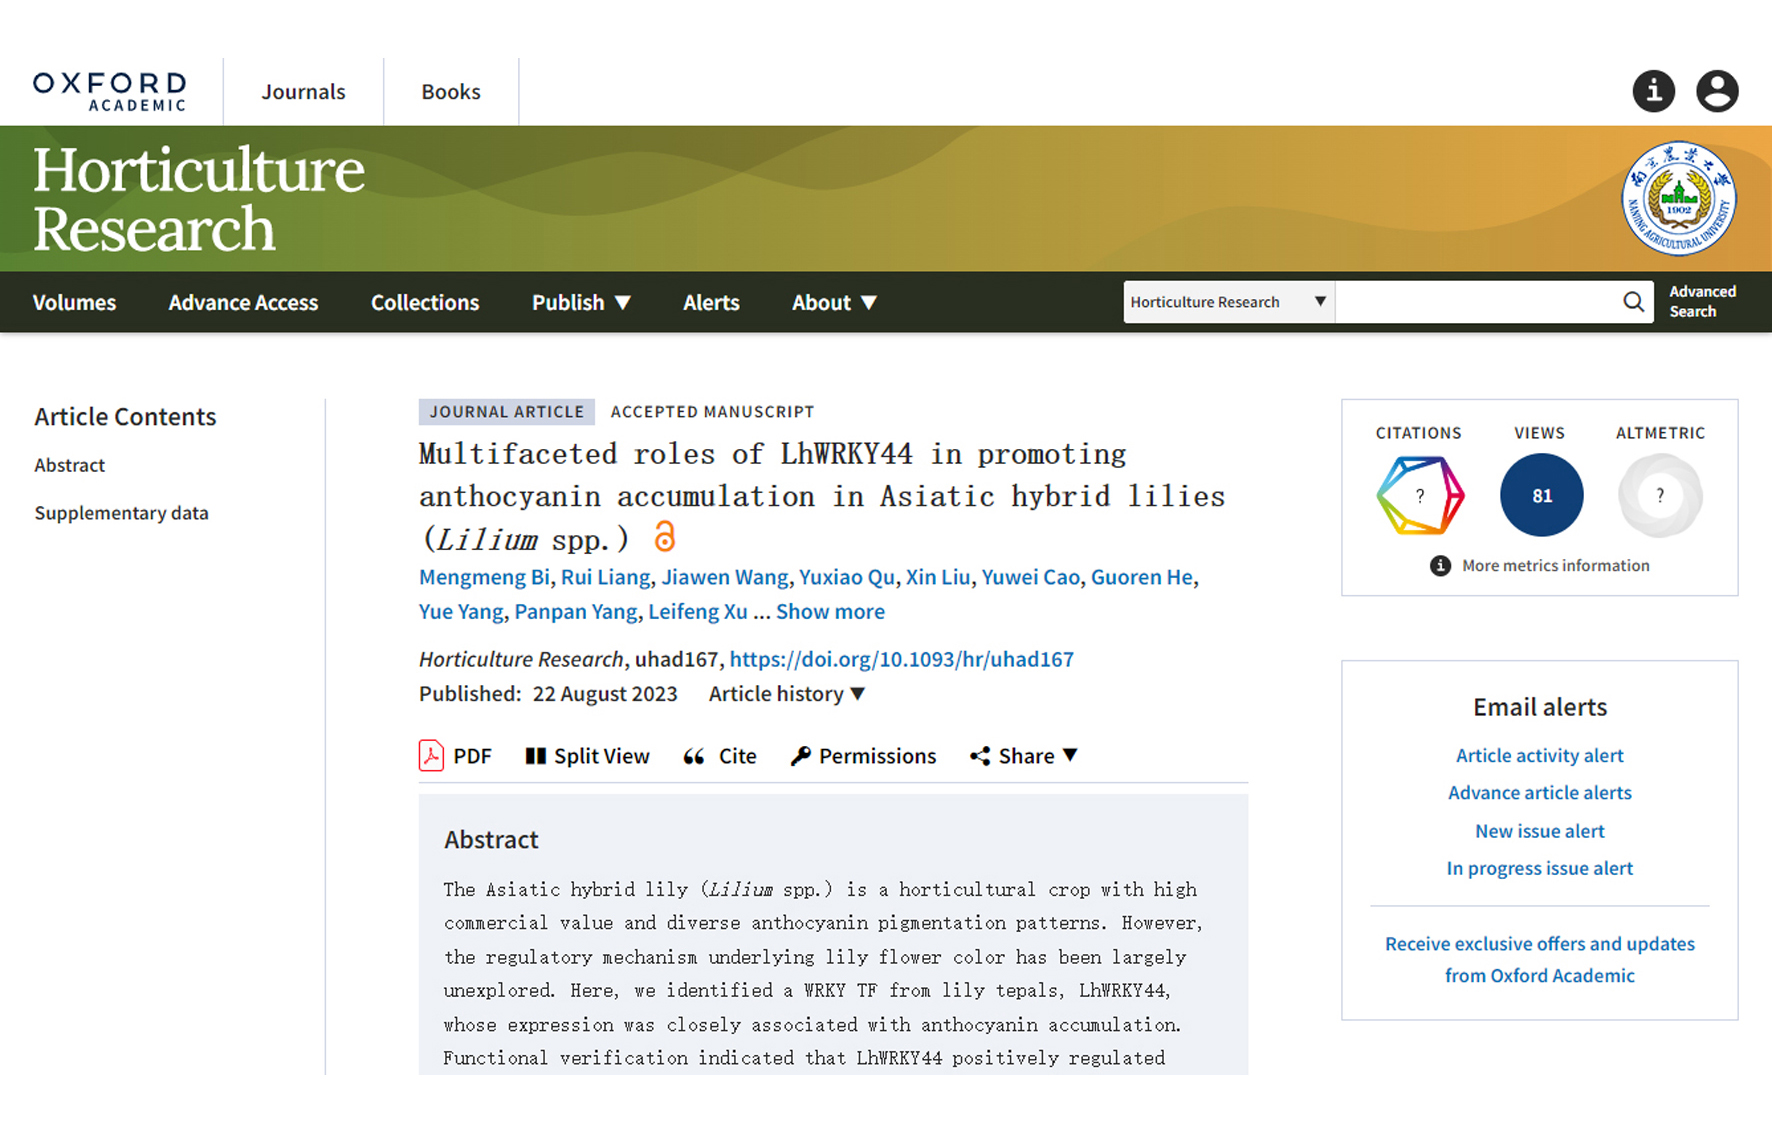
Task: Click the search magnifier icon
Action: 1634,301
